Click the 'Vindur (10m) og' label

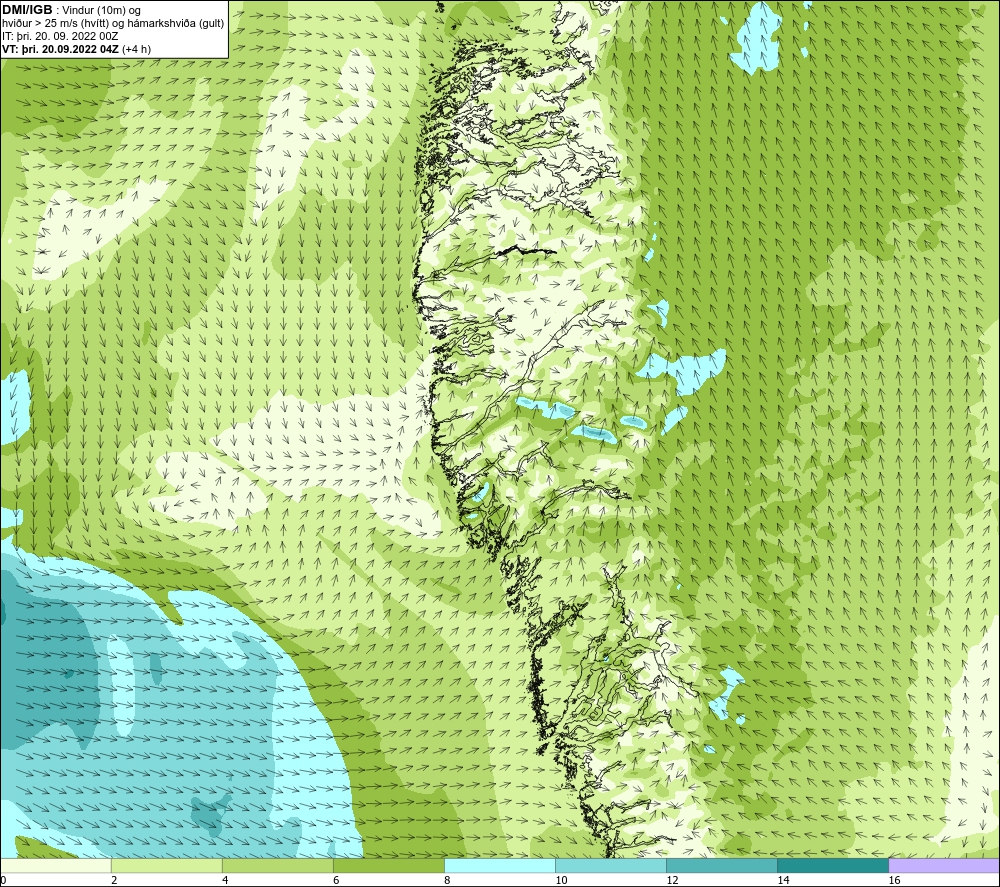pos(102,11)
